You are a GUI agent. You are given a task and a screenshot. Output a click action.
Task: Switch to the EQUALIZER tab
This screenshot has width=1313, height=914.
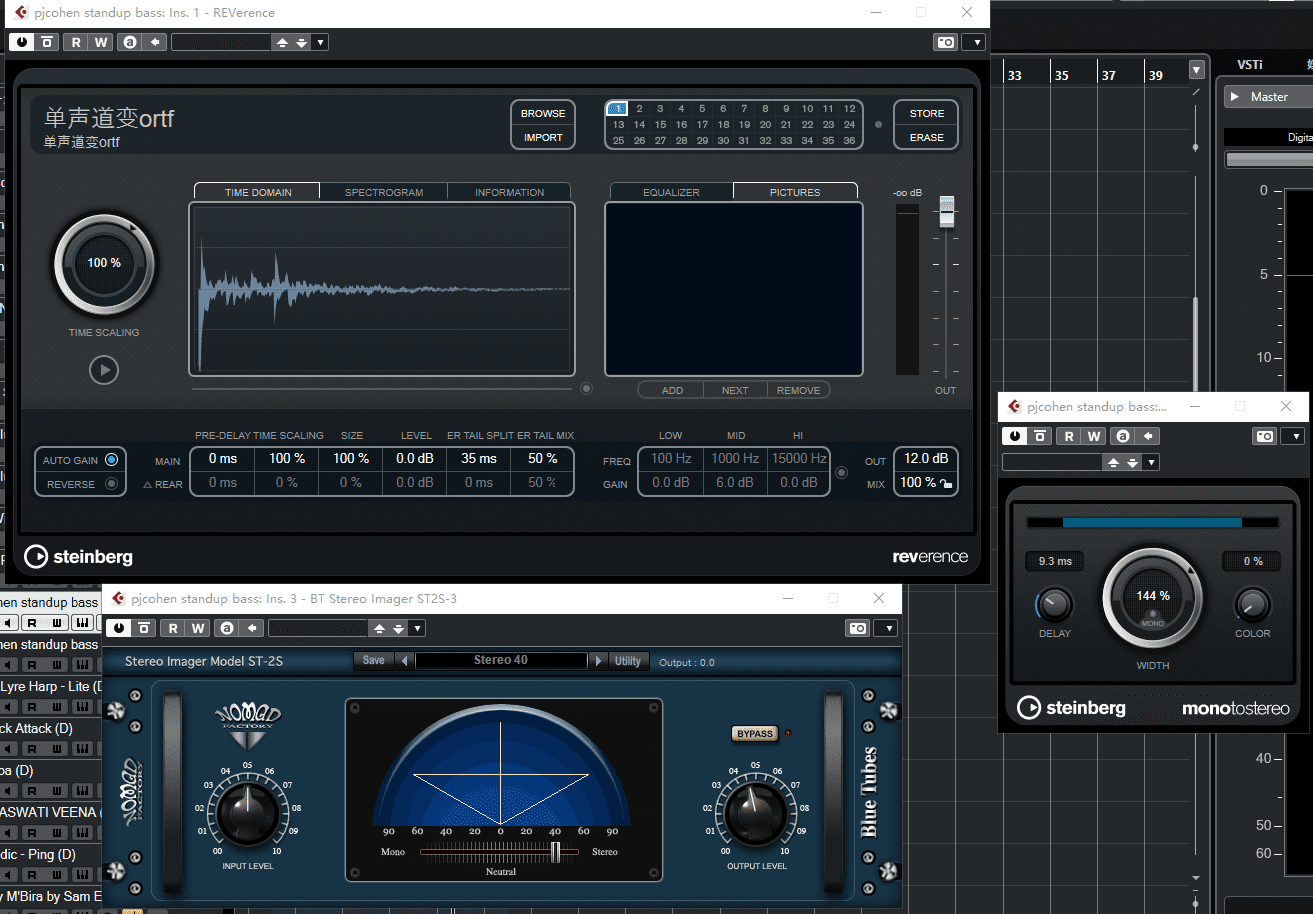(671, 192)
